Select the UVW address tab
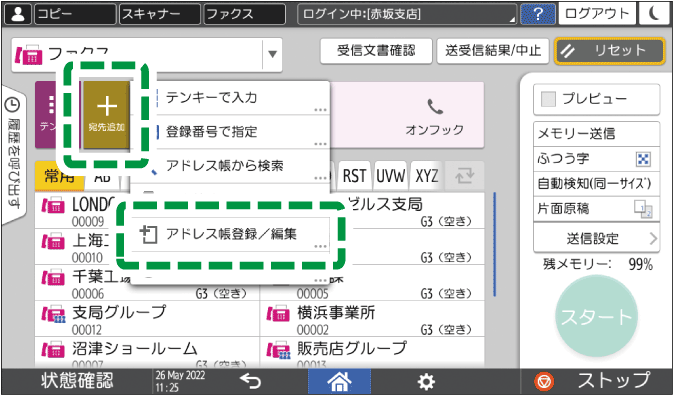676x396 pixels. 390,176
